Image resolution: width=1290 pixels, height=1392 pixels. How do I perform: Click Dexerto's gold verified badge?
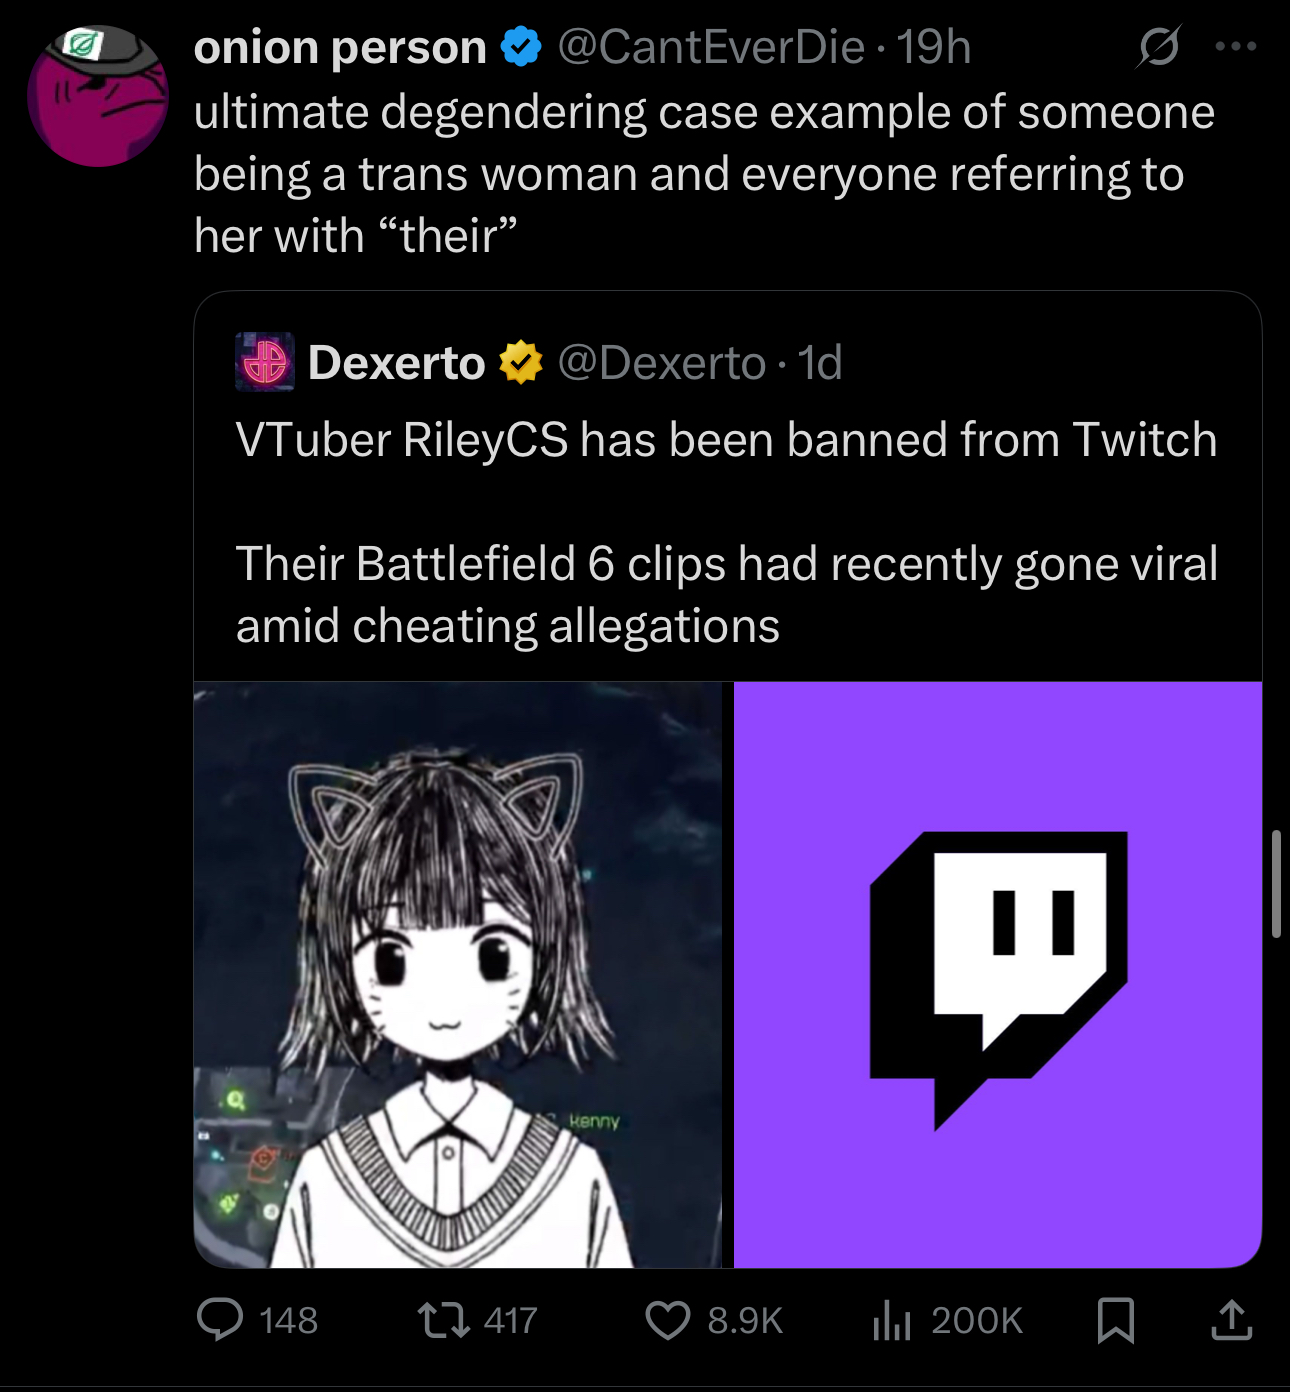click(x=520, y=362)
